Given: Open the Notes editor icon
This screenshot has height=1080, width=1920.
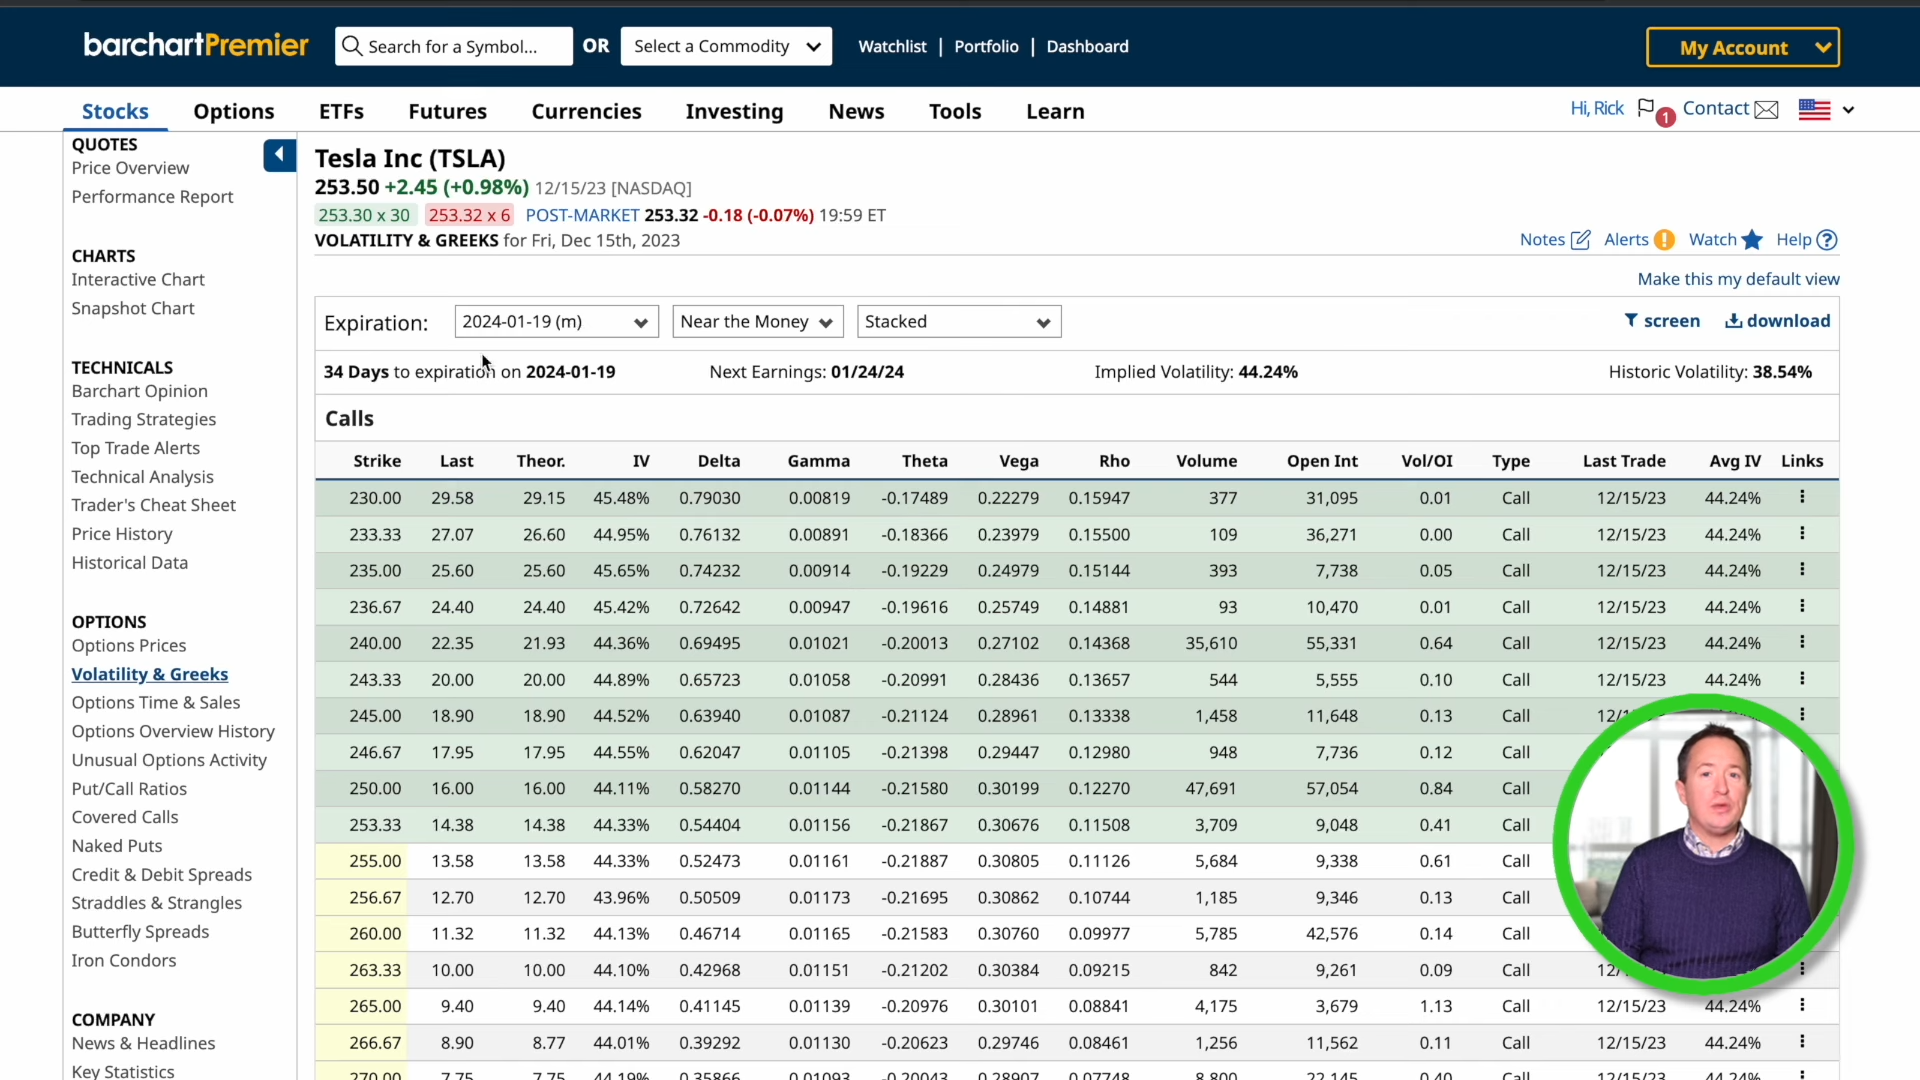Looking at the screenshot, I should click(1580, 239).
